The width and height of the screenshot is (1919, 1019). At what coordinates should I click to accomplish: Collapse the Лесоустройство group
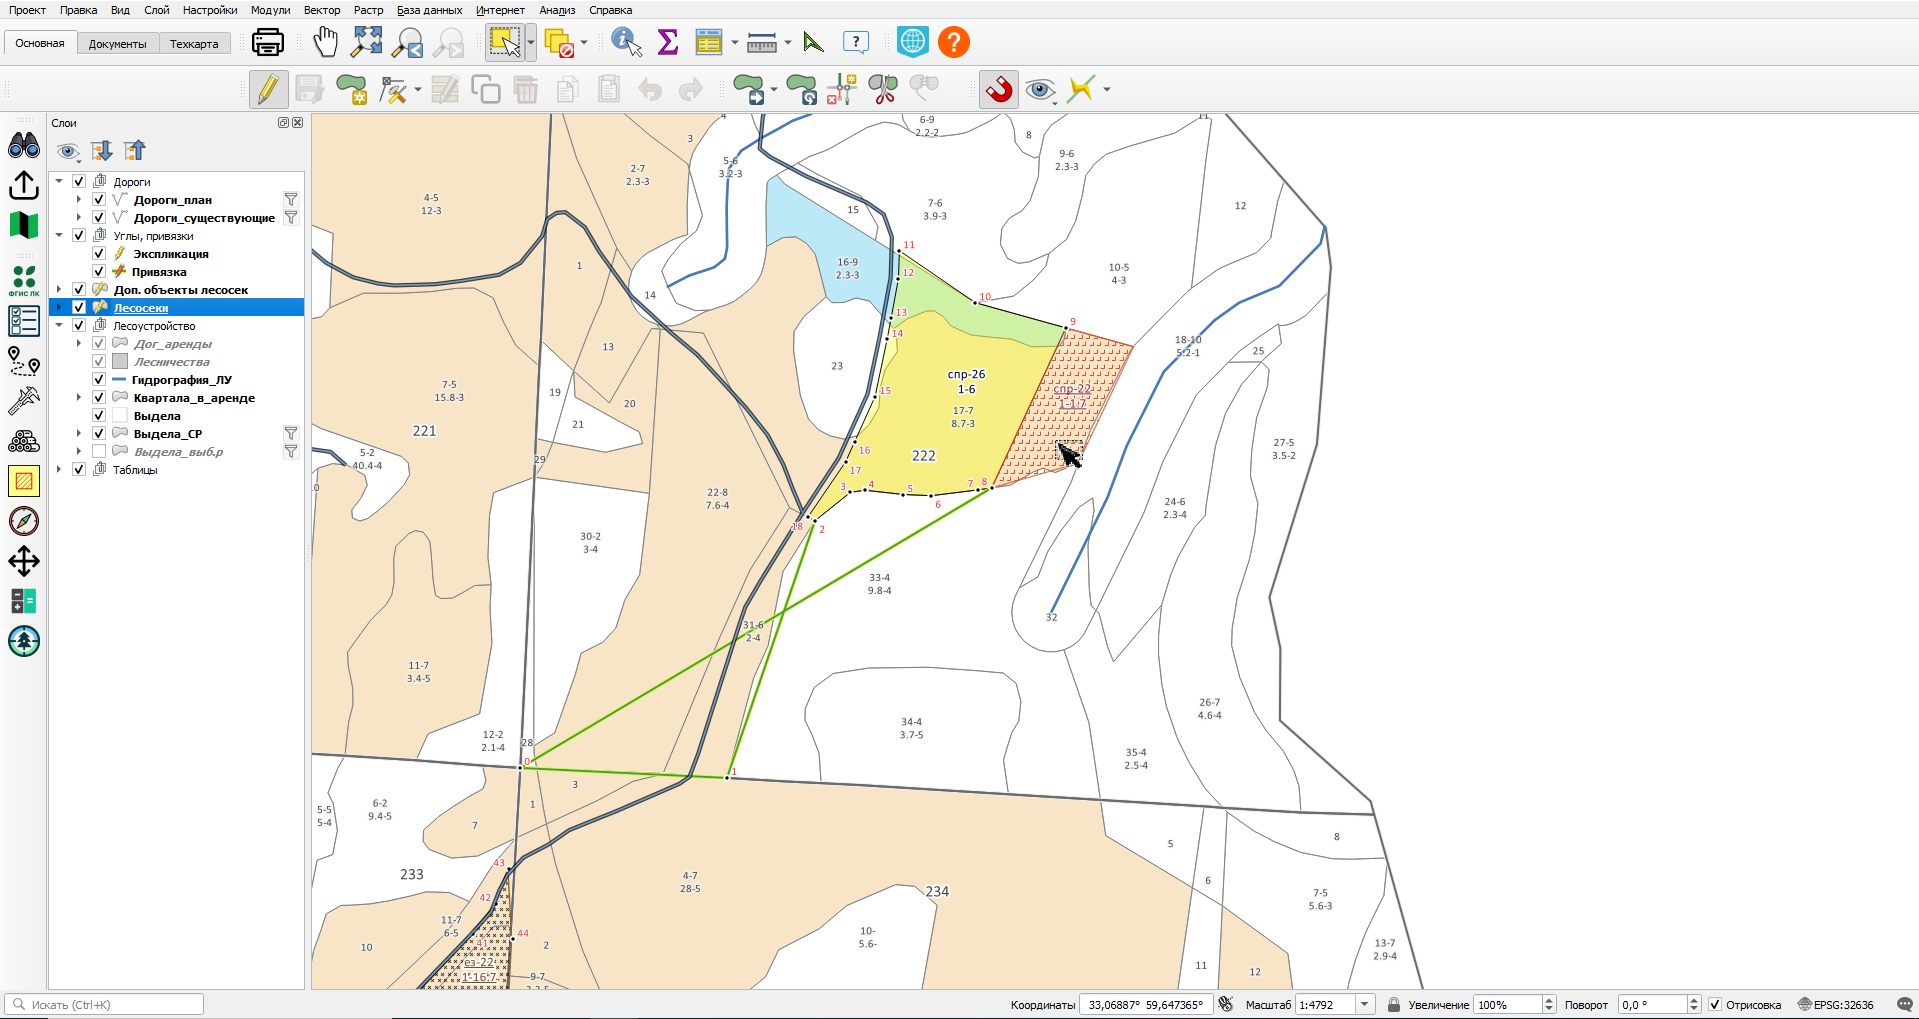point(59,326)
